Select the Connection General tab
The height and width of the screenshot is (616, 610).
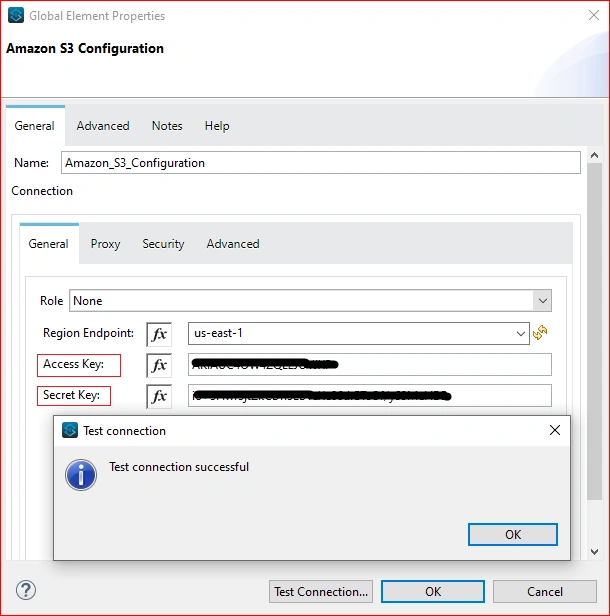(x=48, y=244)
